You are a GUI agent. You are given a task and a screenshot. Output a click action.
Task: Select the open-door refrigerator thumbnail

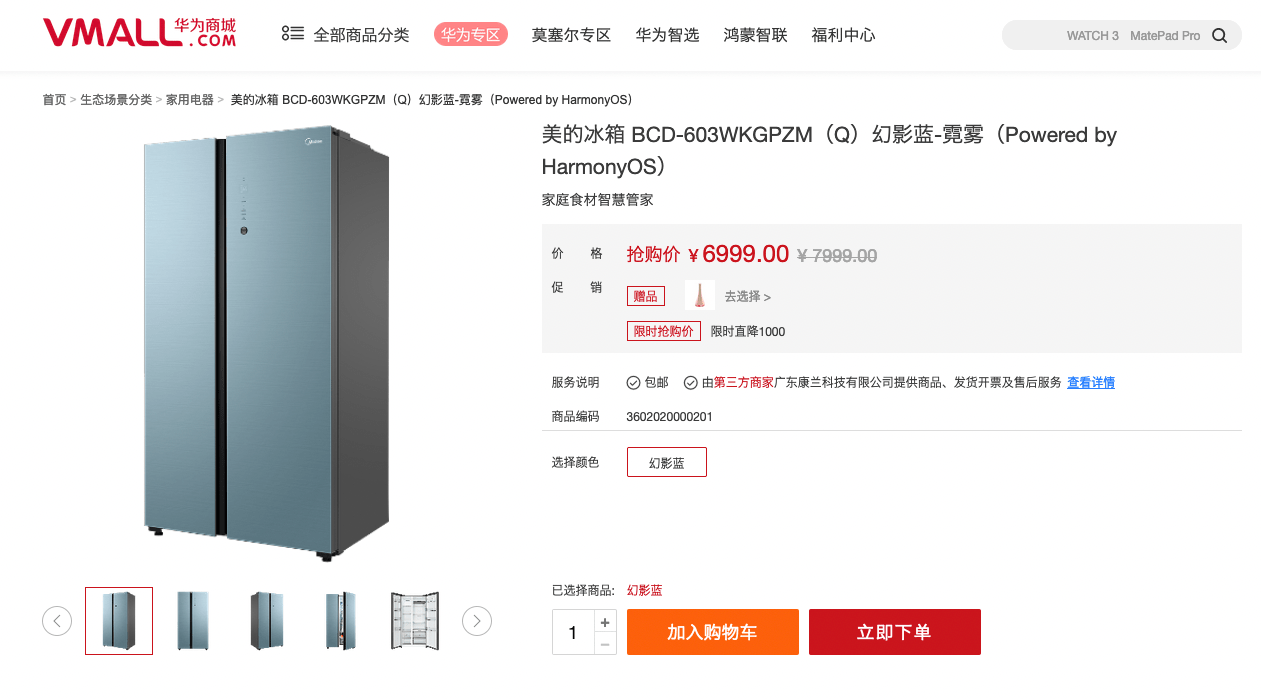tap(415, 621)
